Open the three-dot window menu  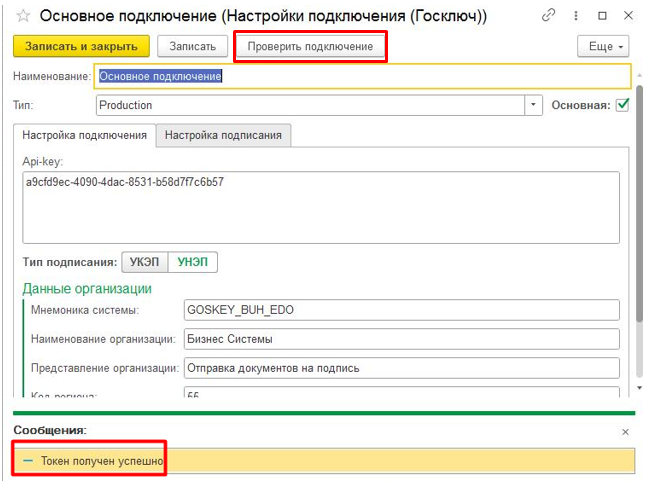576,15
